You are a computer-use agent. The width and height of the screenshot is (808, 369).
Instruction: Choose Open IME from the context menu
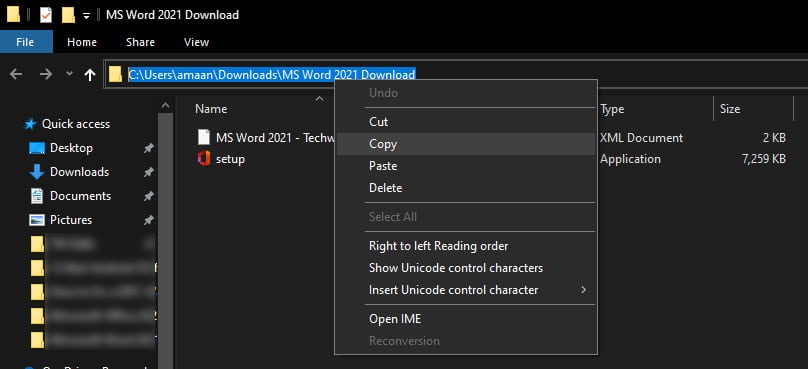465,319
